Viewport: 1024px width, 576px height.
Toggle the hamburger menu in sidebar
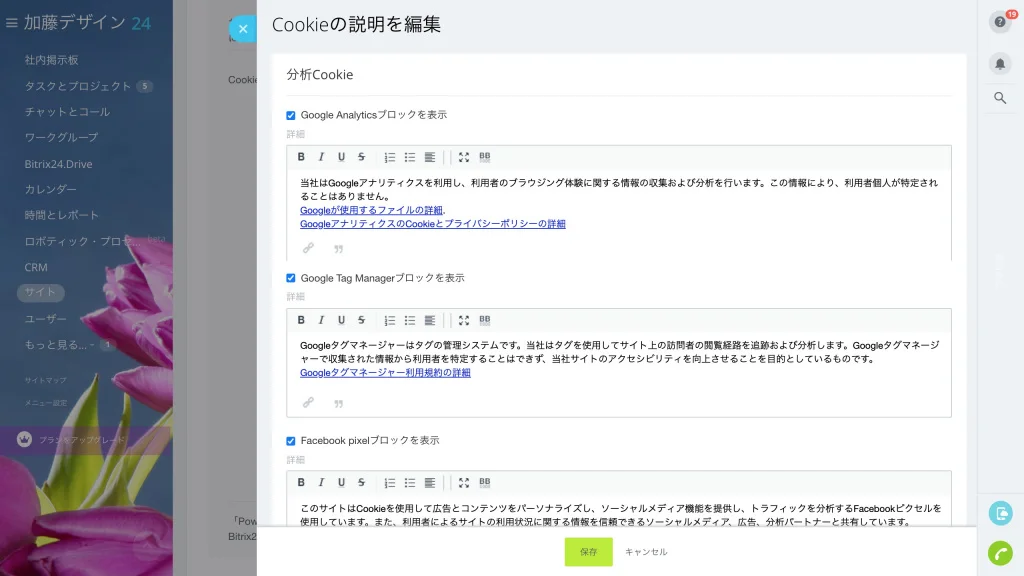click(11, 23)
